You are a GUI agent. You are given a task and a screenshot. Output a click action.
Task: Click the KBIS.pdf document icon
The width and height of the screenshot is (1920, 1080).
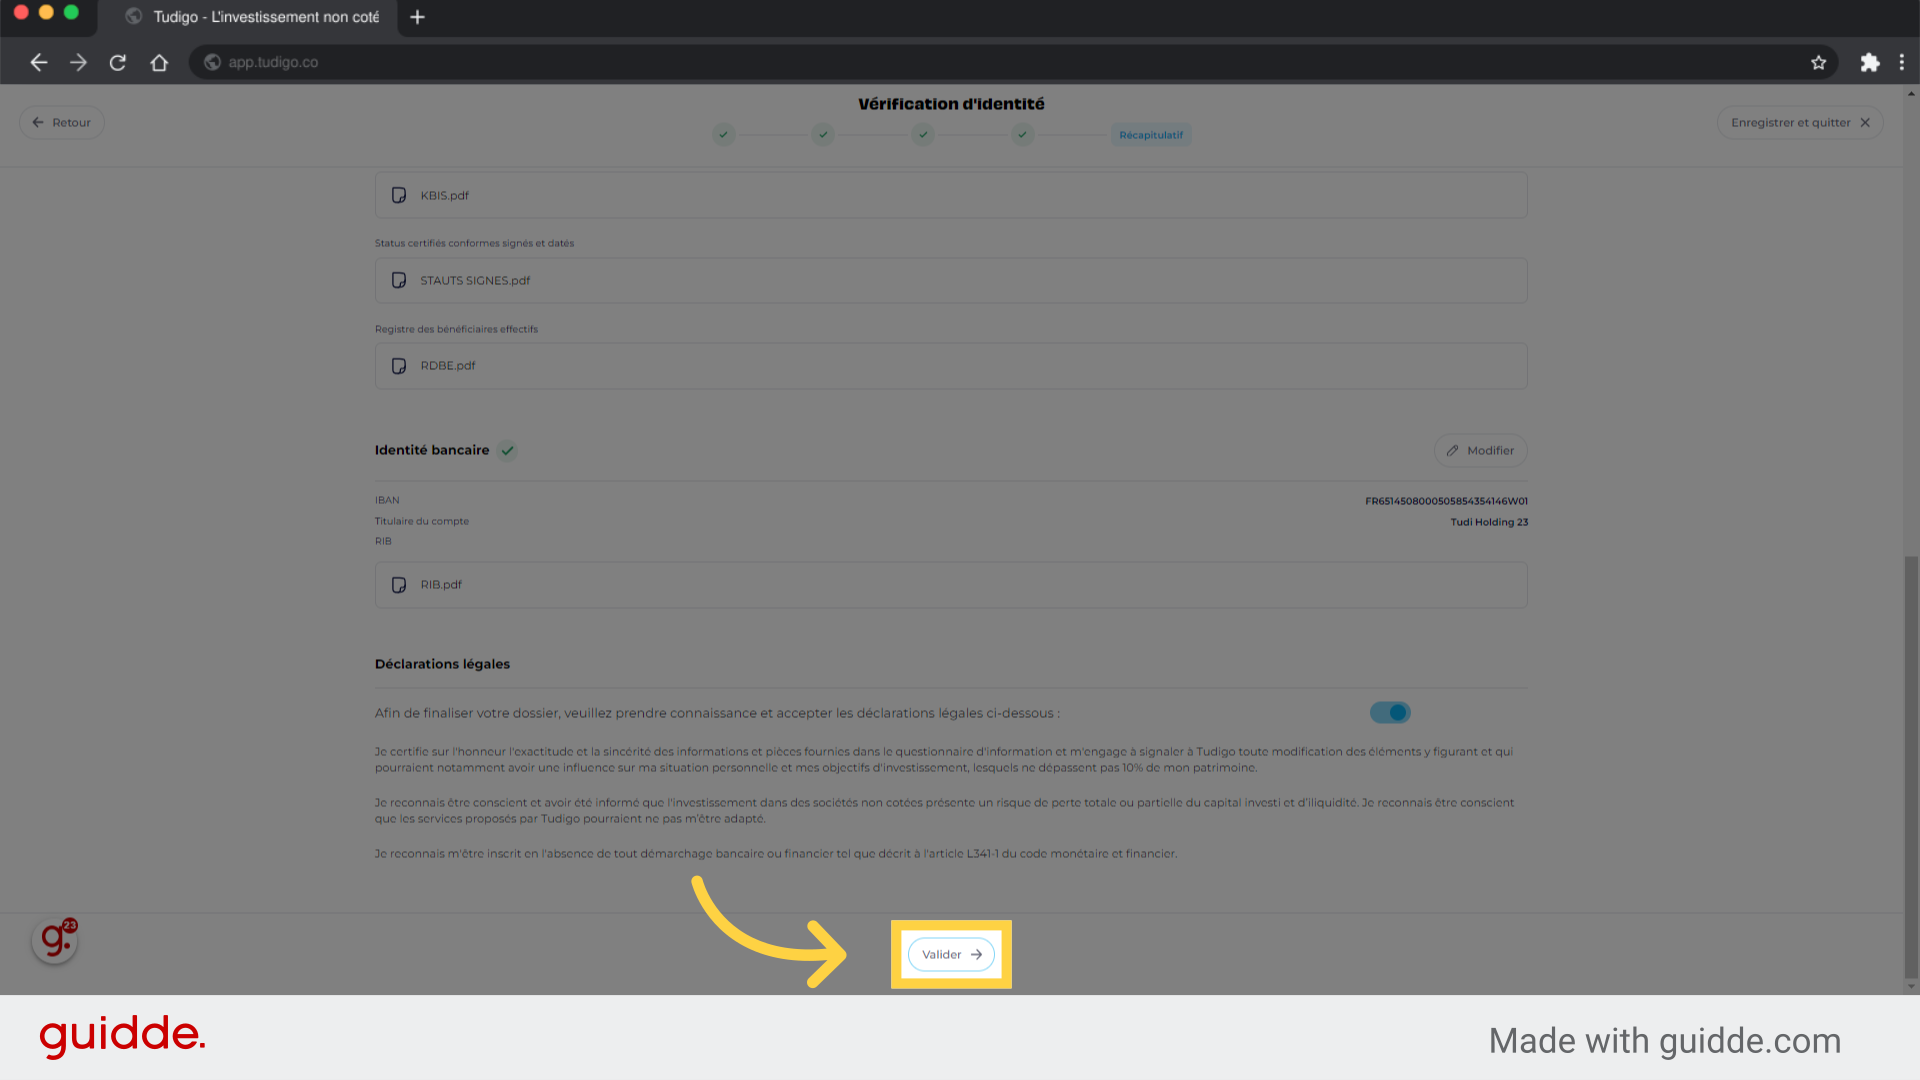click(398, 195)
